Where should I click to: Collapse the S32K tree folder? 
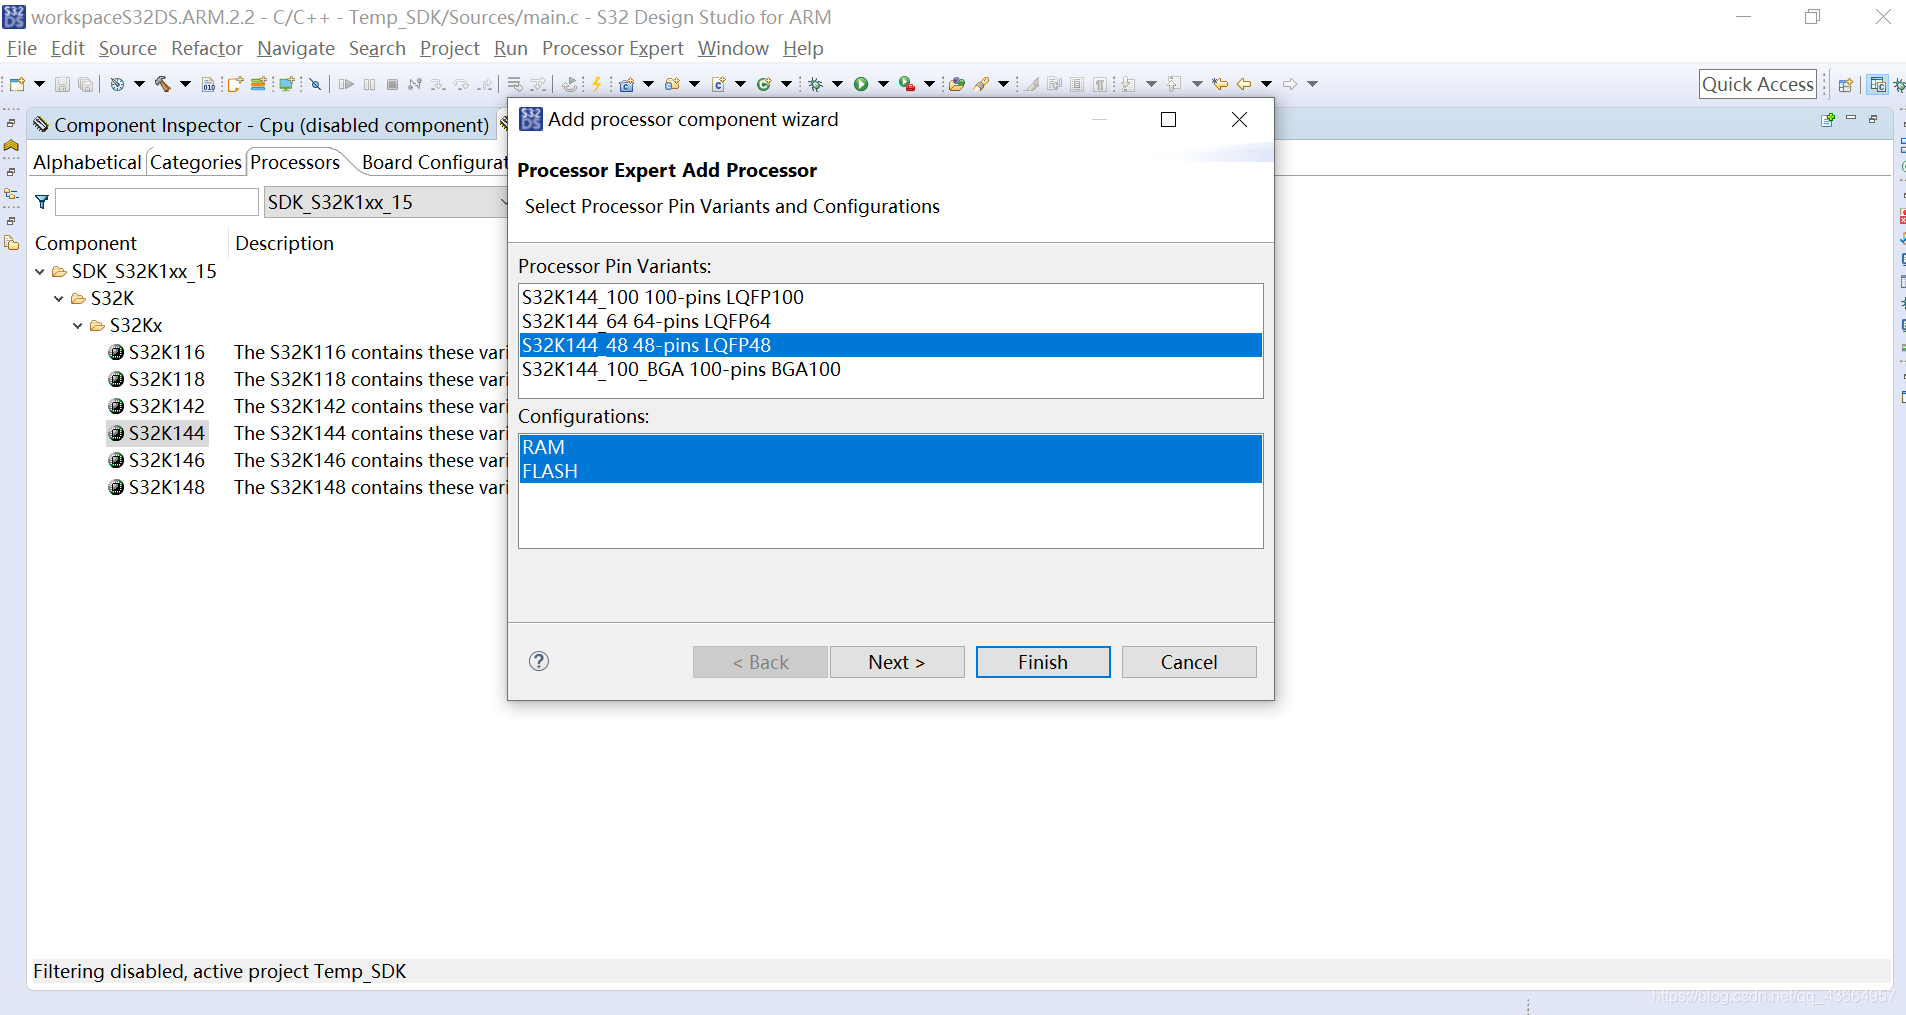(x=59, y=298)
